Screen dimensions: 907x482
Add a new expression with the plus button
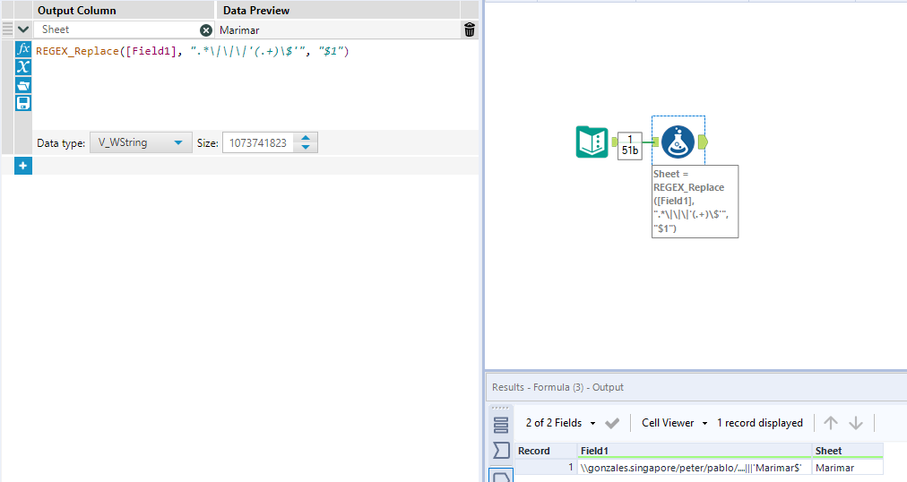(x=23, y=165)
